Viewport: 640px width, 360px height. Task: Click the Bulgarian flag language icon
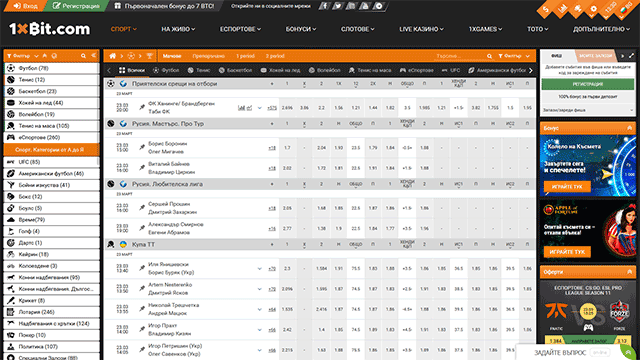pyautogui.click(x=624, y=9)
